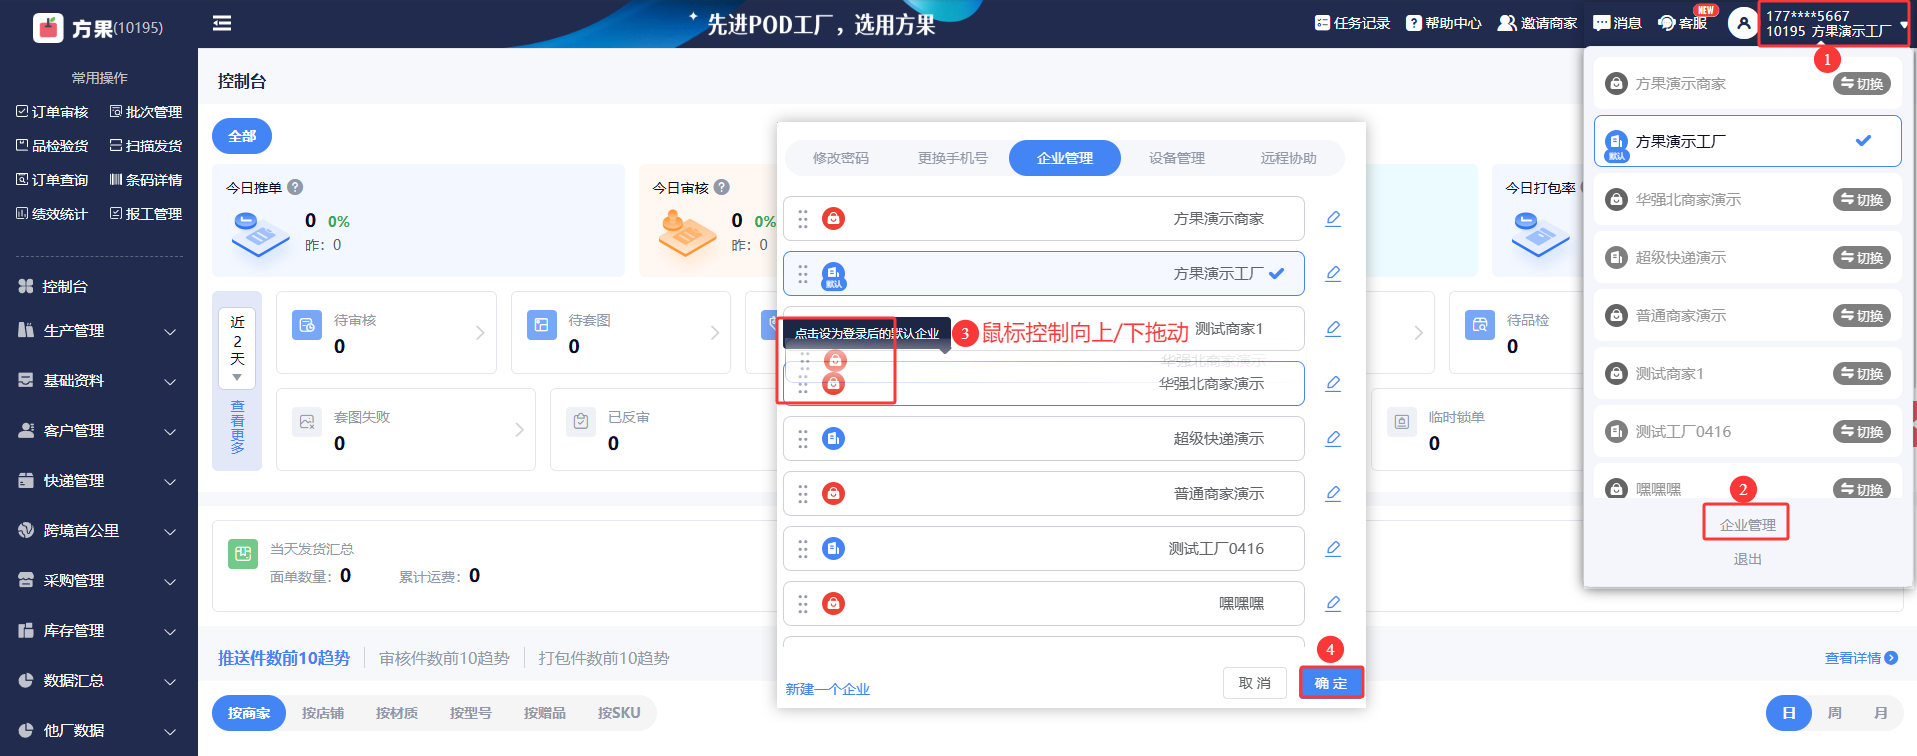Confirm with the 确定 button

[x=1331, y=683]
